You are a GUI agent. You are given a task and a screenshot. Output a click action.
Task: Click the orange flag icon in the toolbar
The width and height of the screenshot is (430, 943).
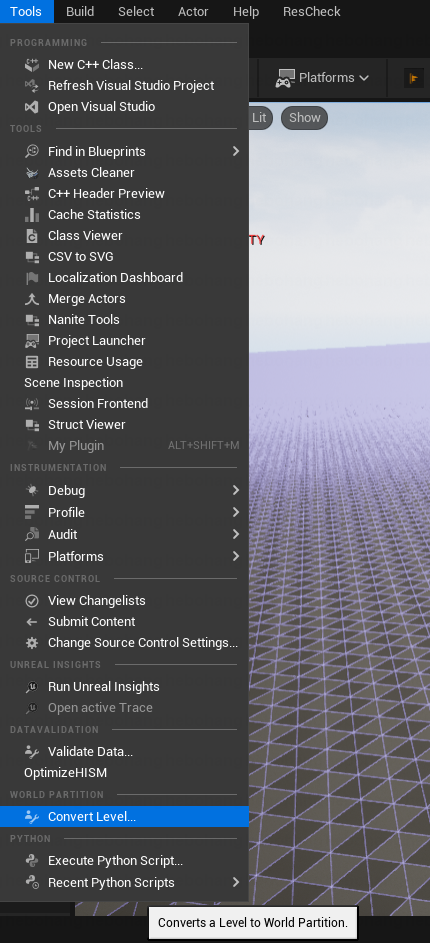point(414,78)
